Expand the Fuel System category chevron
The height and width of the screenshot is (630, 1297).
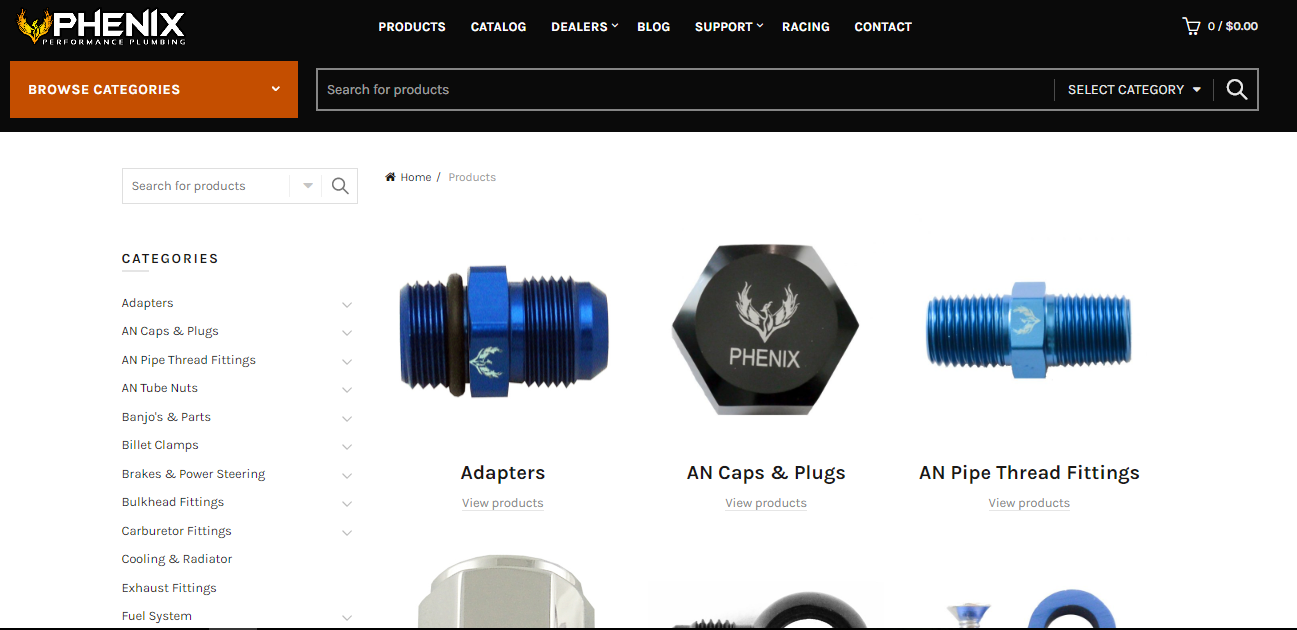[x=347, y=617]
